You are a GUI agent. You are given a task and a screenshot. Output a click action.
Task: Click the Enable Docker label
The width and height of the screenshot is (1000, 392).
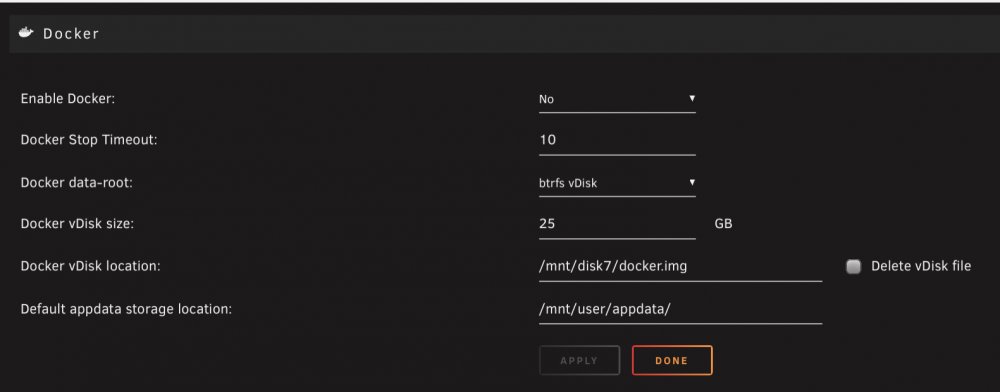point(68,99)
